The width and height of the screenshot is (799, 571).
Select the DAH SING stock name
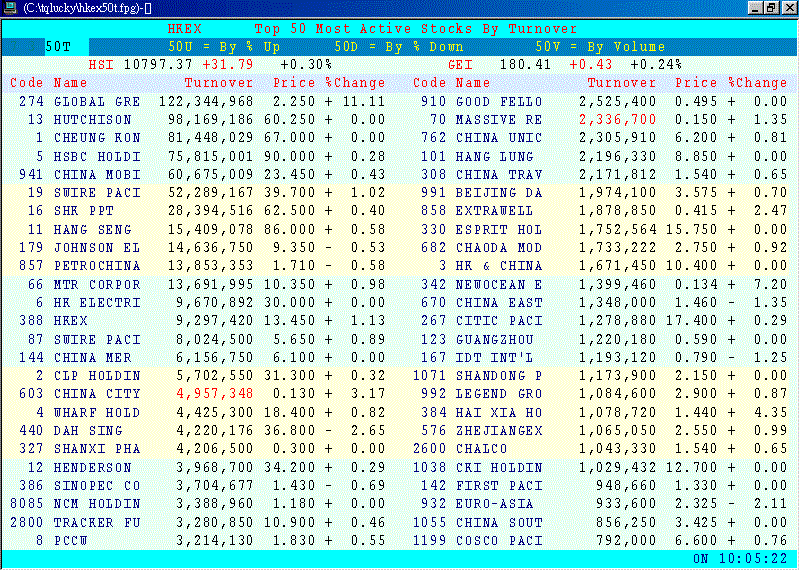[x=88, y=430]
